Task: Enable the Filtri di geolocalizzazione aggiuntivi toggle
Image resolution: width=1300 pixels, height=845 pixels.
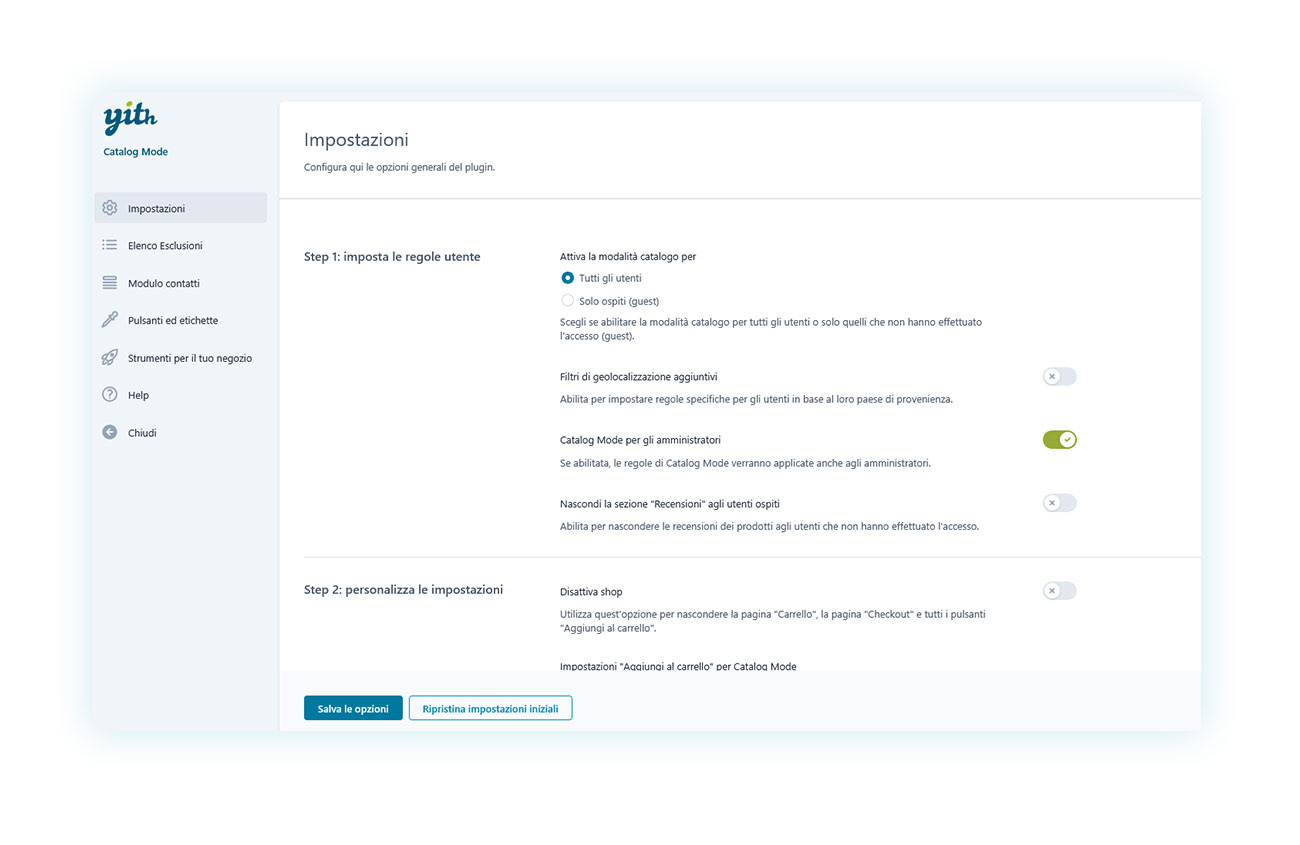Action: [1059, 376]
